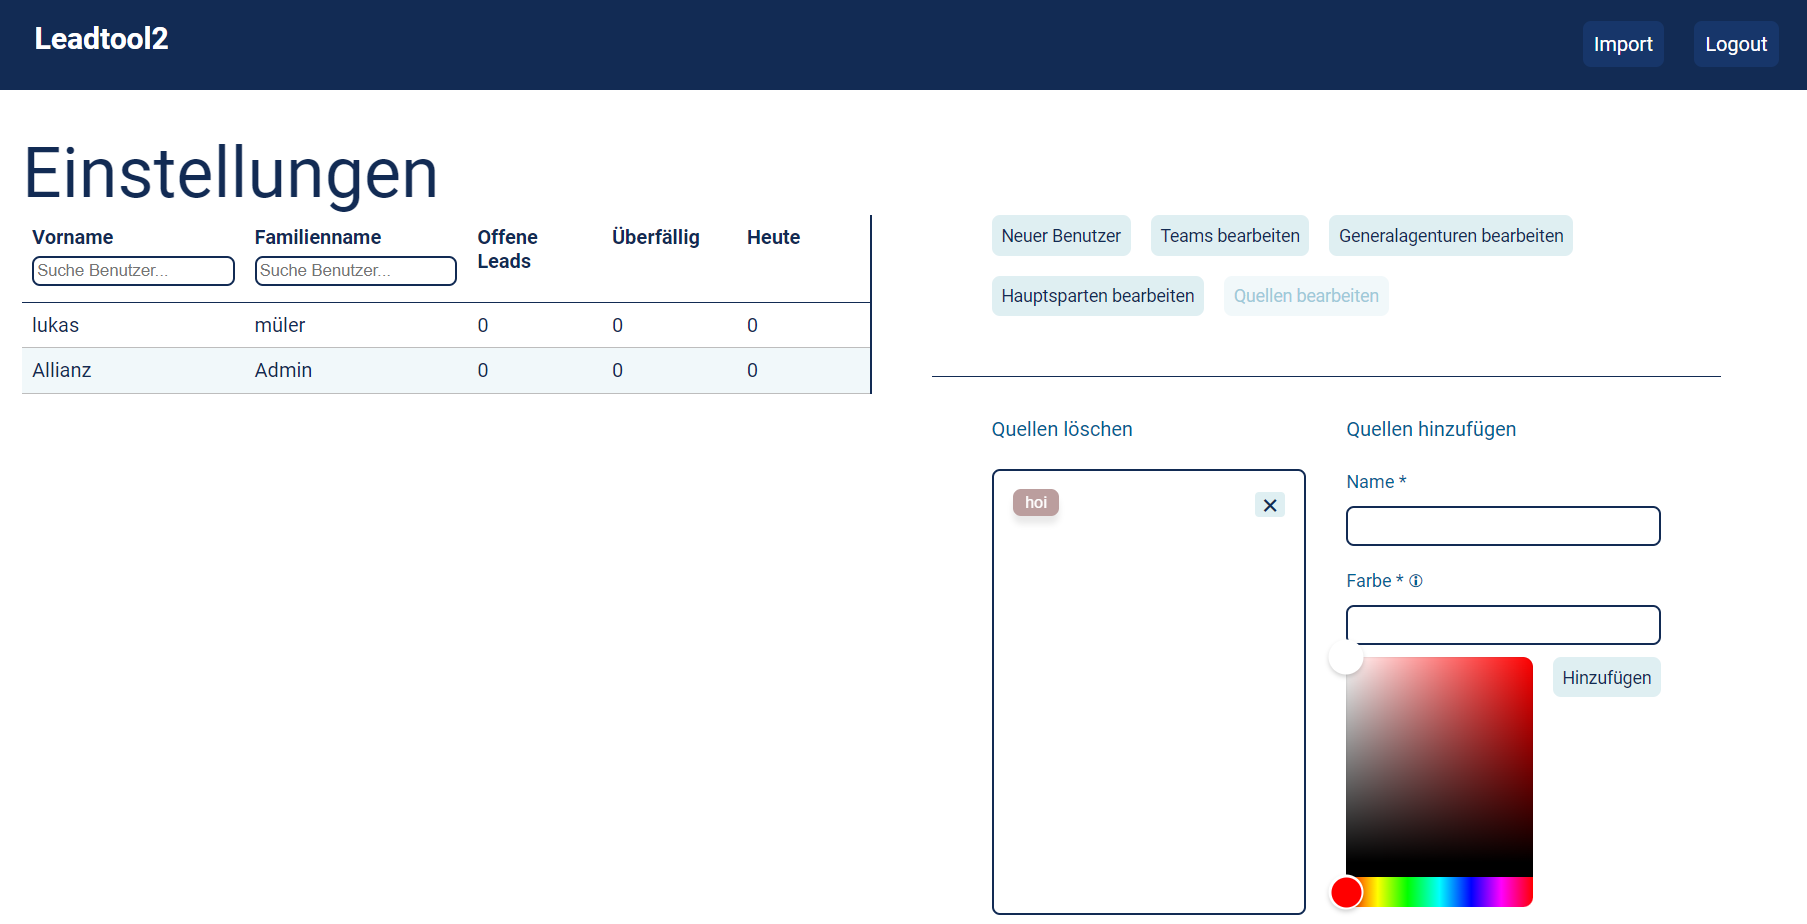Click the red hue slider handle
Screen dimensions: 1807x924
[x=1347, y=892]
